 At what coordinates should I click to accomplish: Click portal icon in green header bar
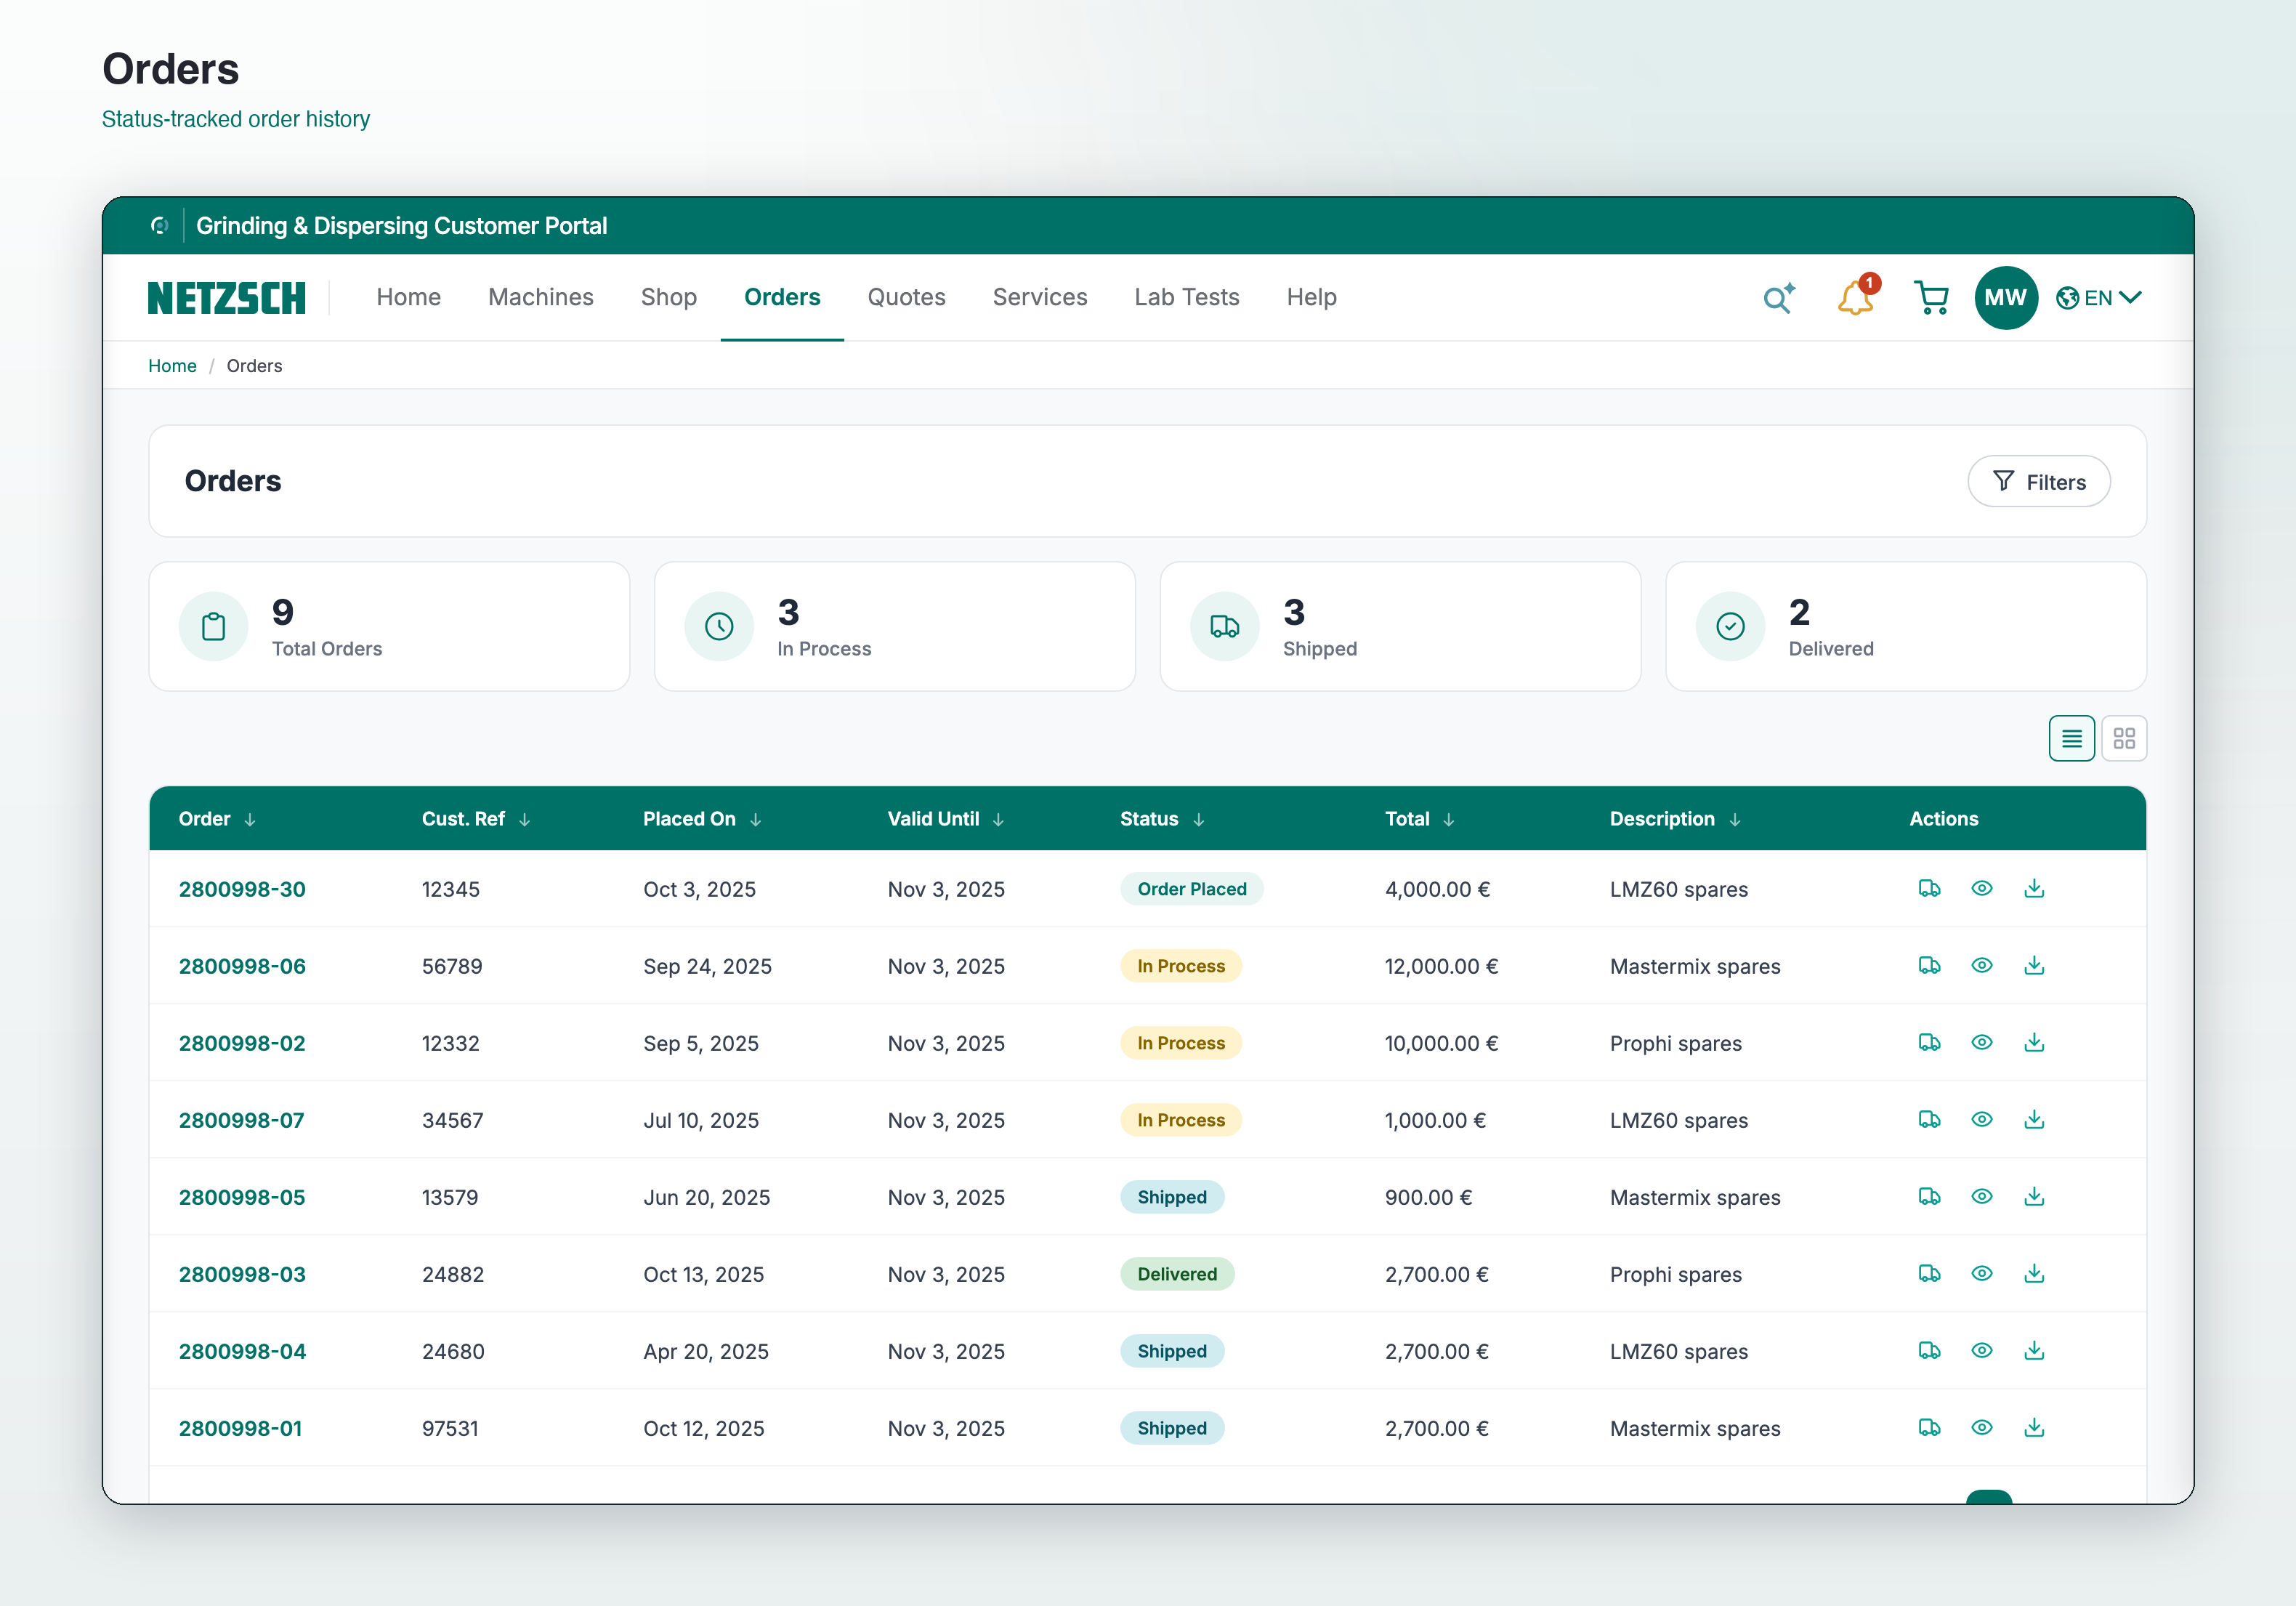tap(159, 226)
